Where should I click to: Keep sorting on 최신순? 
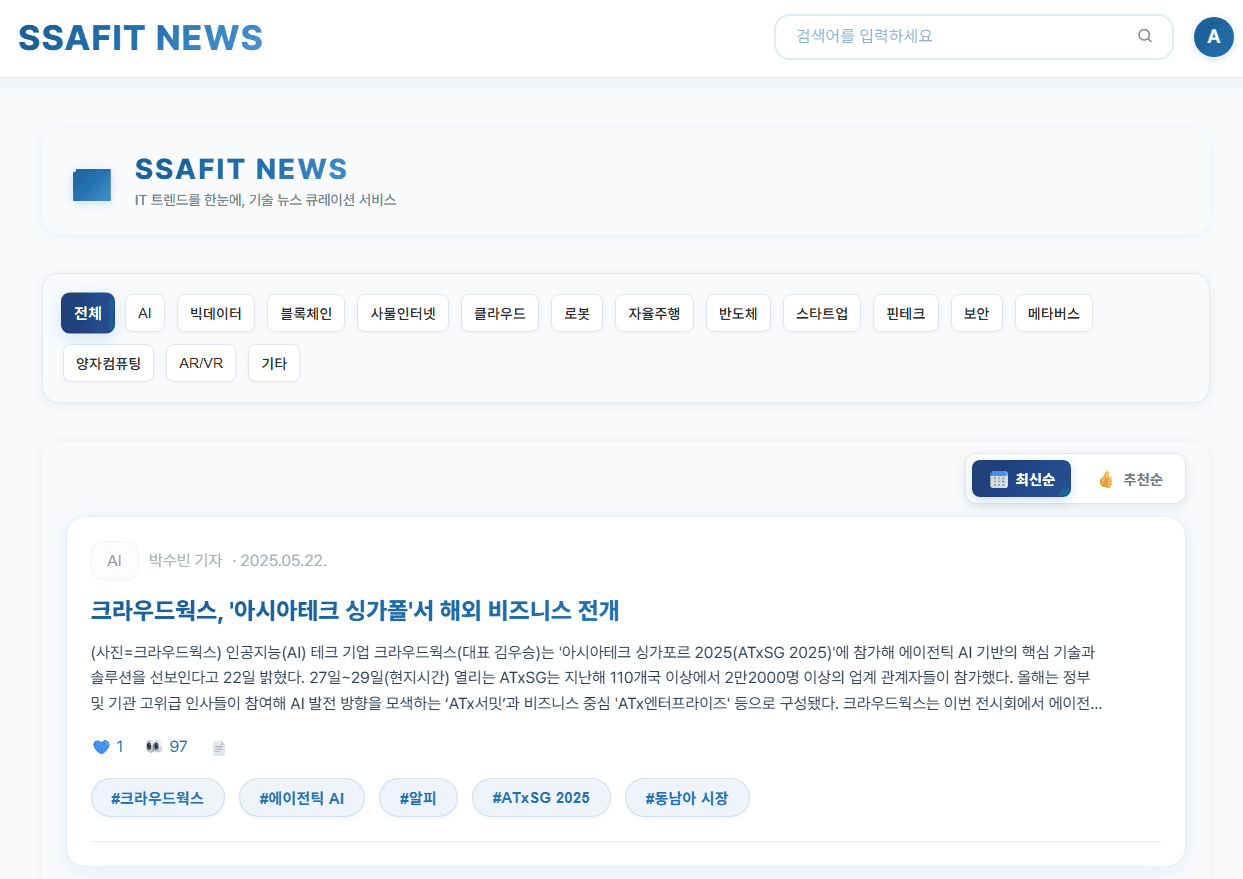[x=1021, y=478]
